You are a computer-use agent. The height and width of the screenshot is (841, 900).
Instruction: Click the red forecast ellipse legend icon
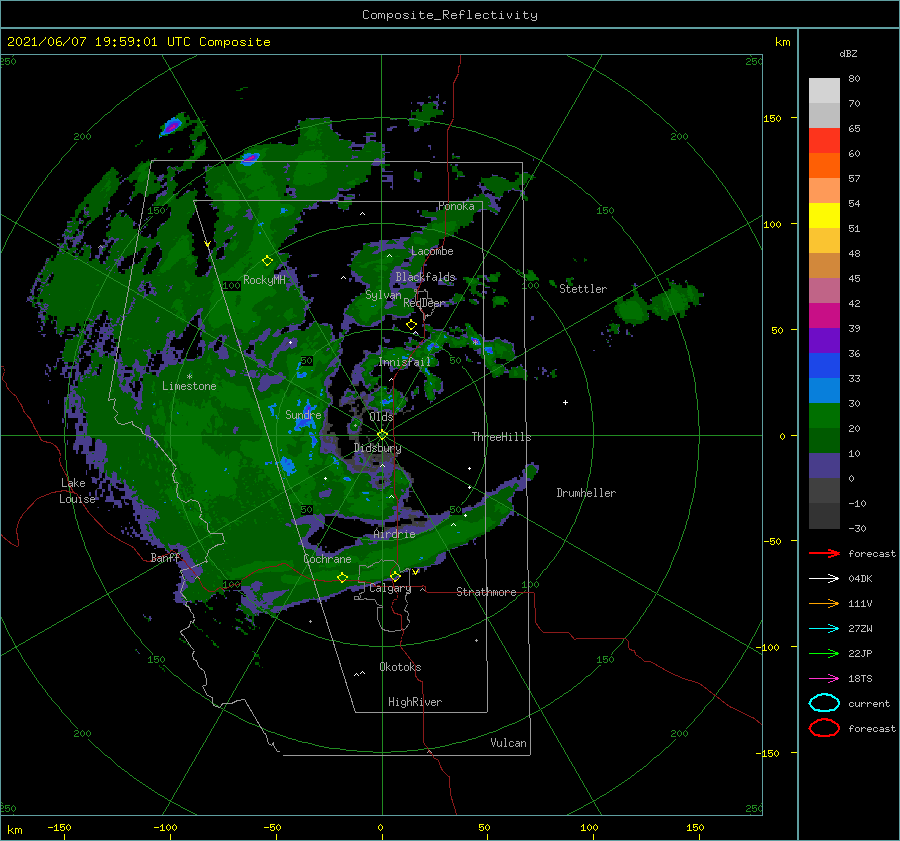[824, 728]
